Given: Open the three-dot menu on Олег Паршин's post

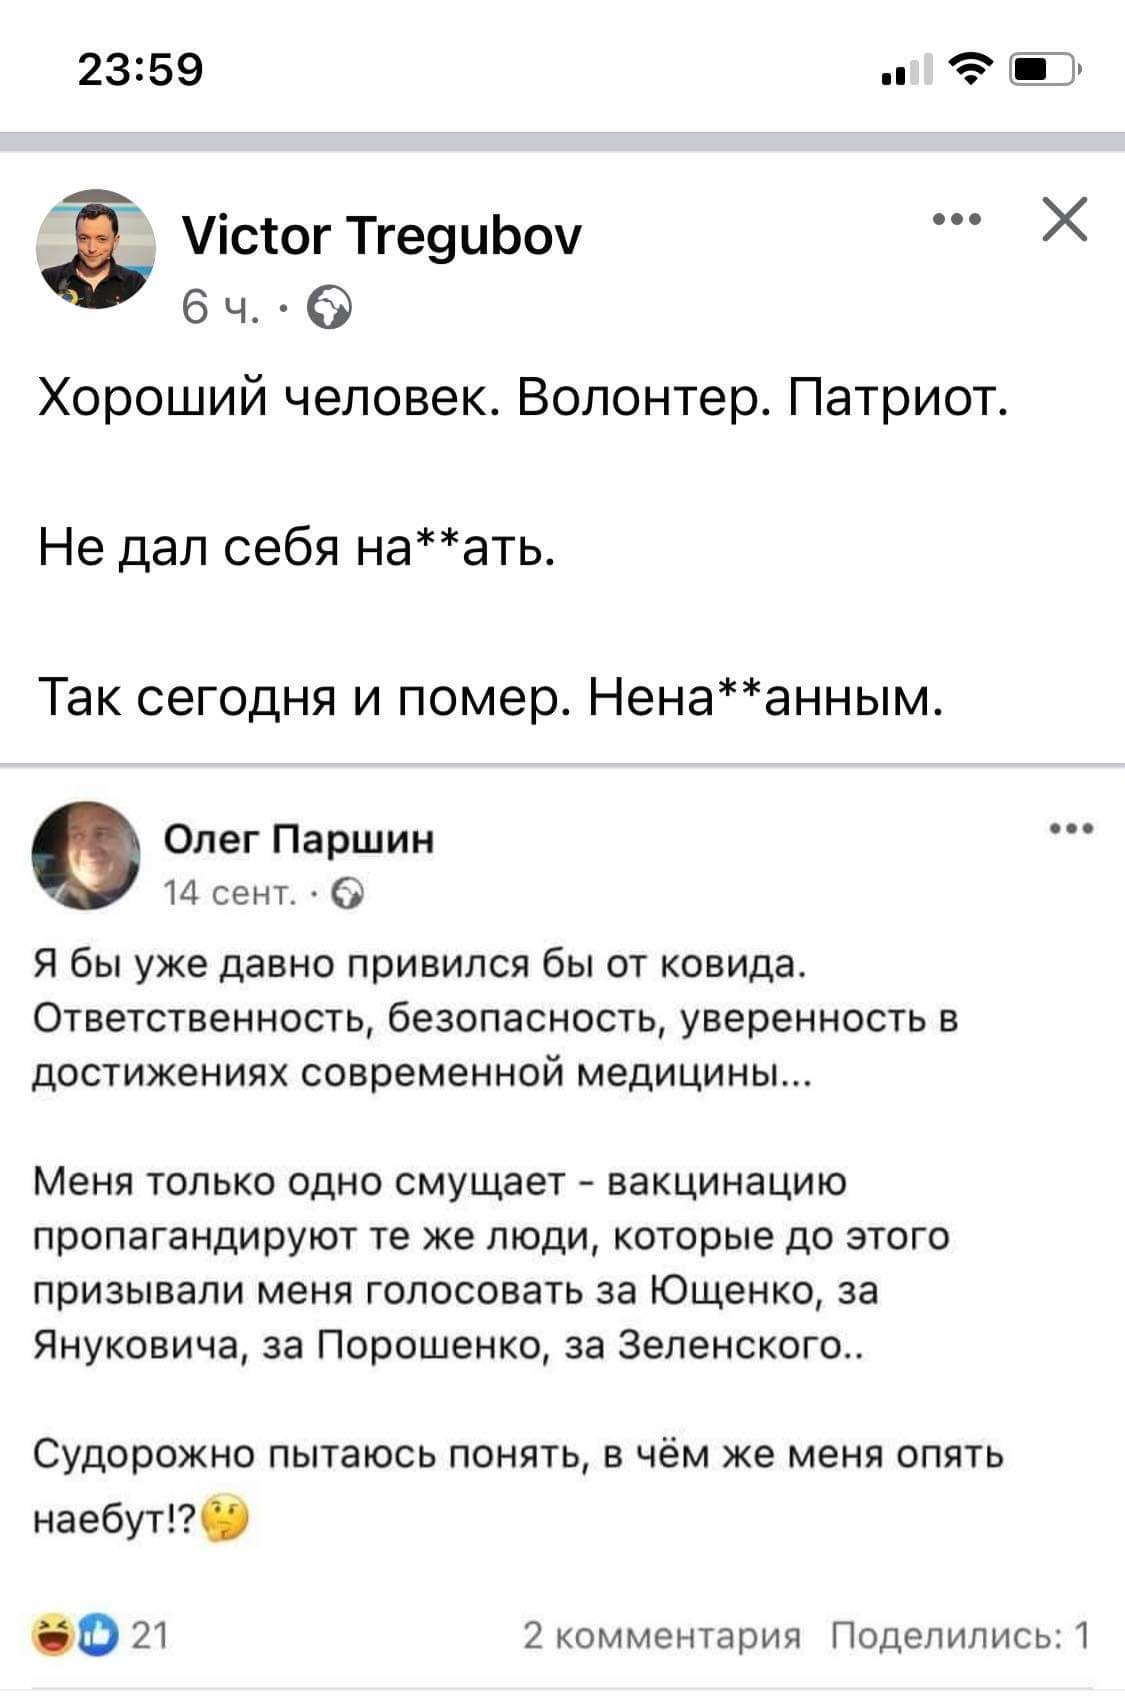Looking at the screenshot, I should point(1072,828).
